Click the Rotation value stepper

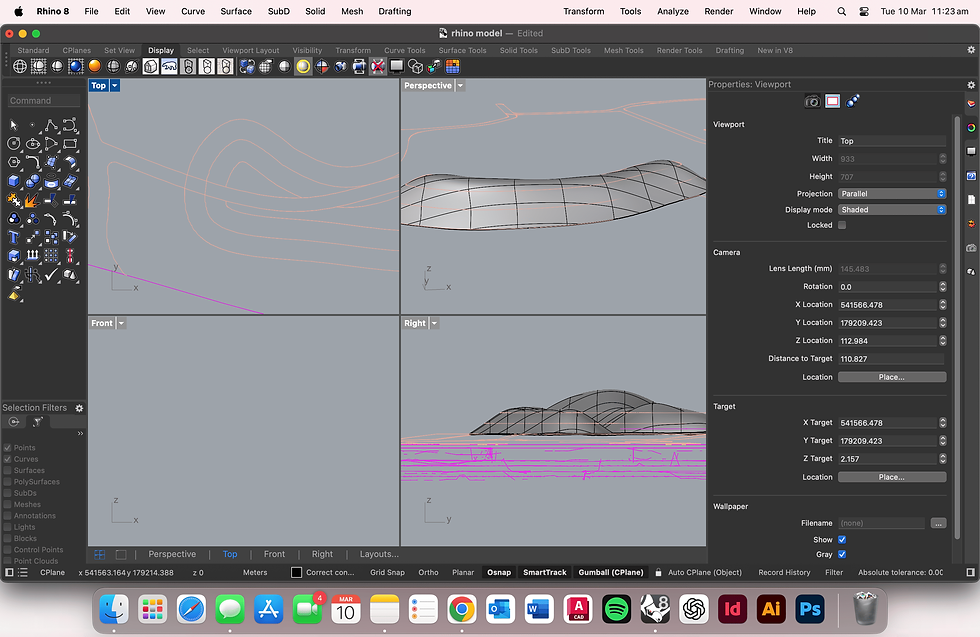point(942,287)
